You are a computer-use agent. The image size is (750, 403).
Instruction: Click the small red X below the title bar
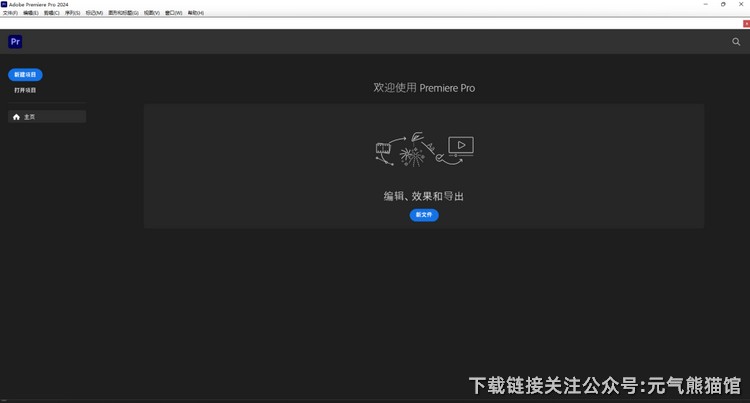(x=745, y=23)
